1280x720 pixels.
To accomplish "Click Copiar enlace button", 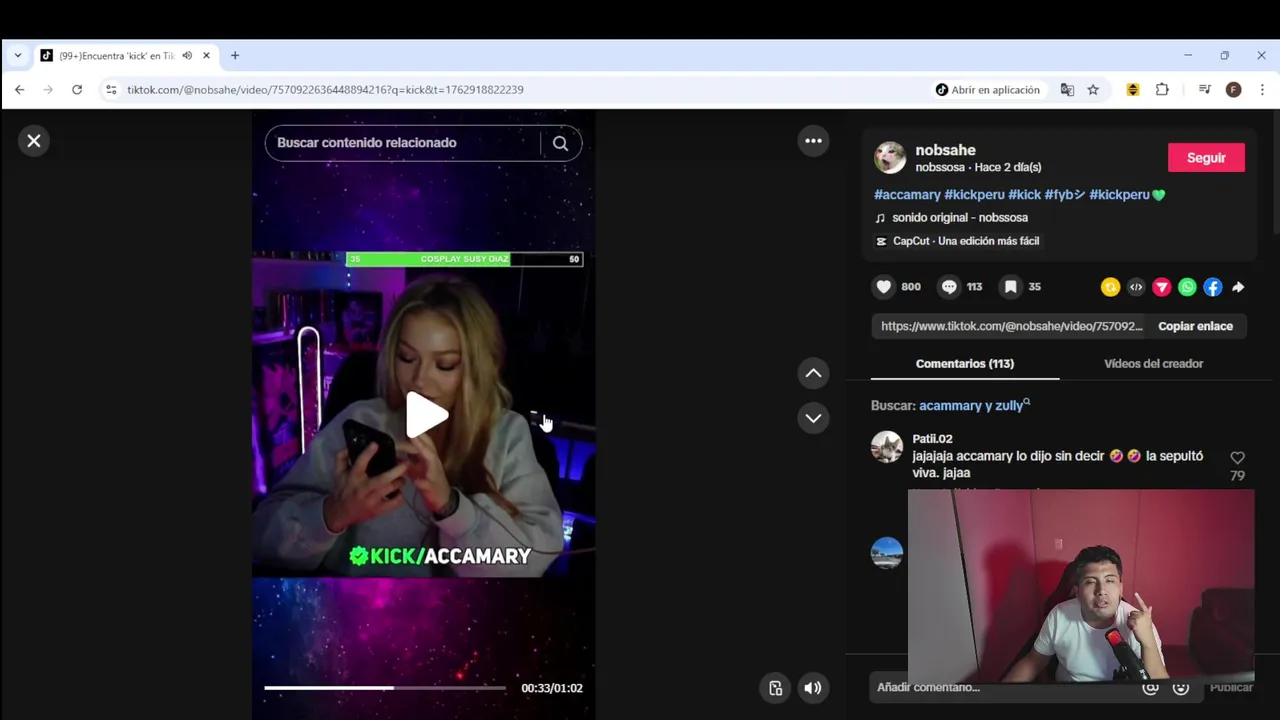I will (1195, 326).
